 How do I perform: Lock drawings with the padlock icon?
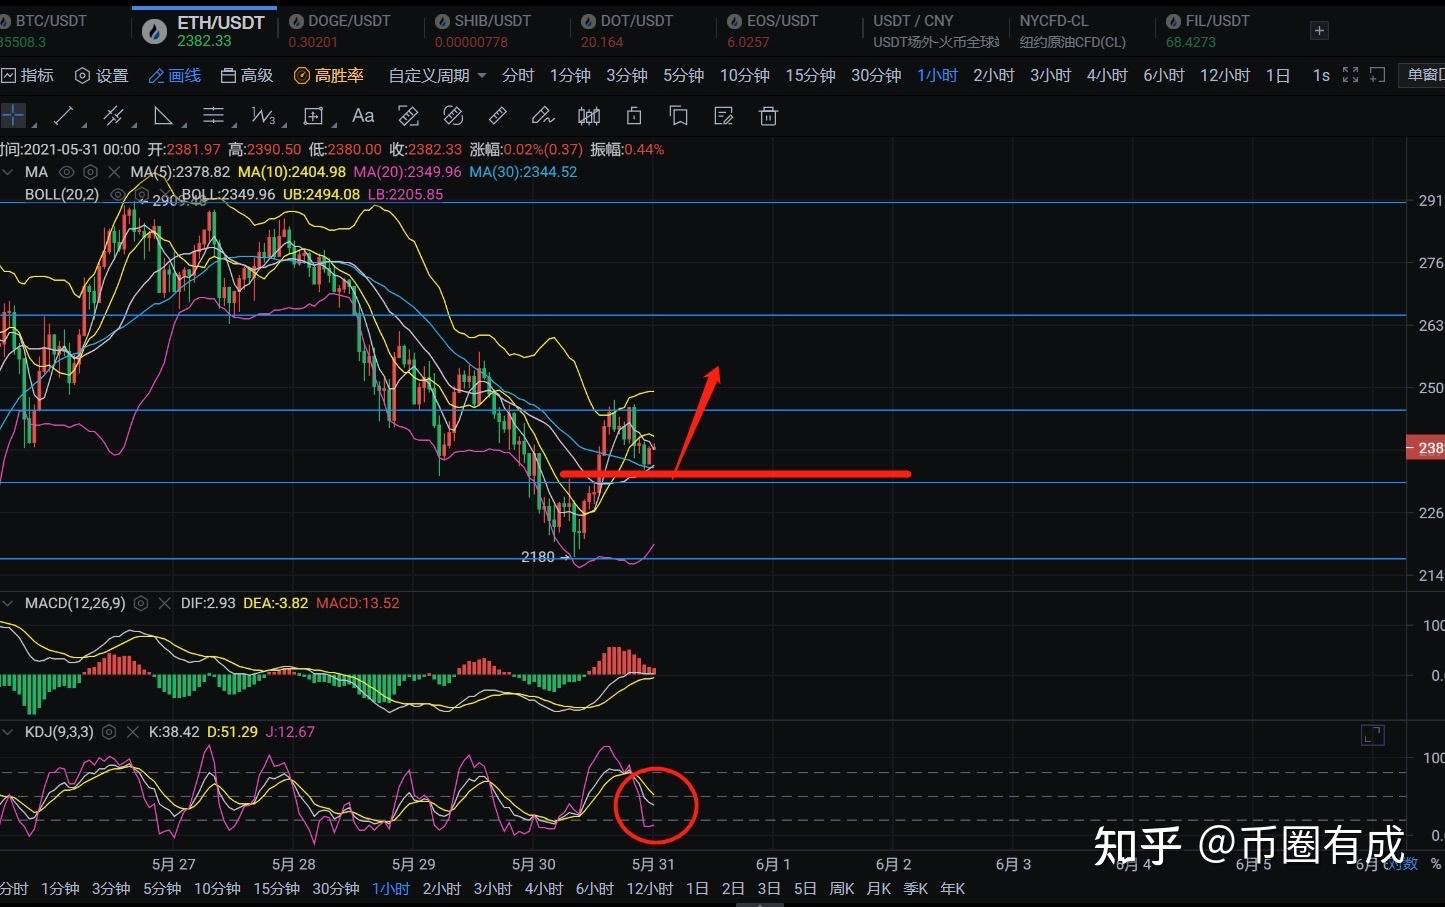[x=634, y=116]
